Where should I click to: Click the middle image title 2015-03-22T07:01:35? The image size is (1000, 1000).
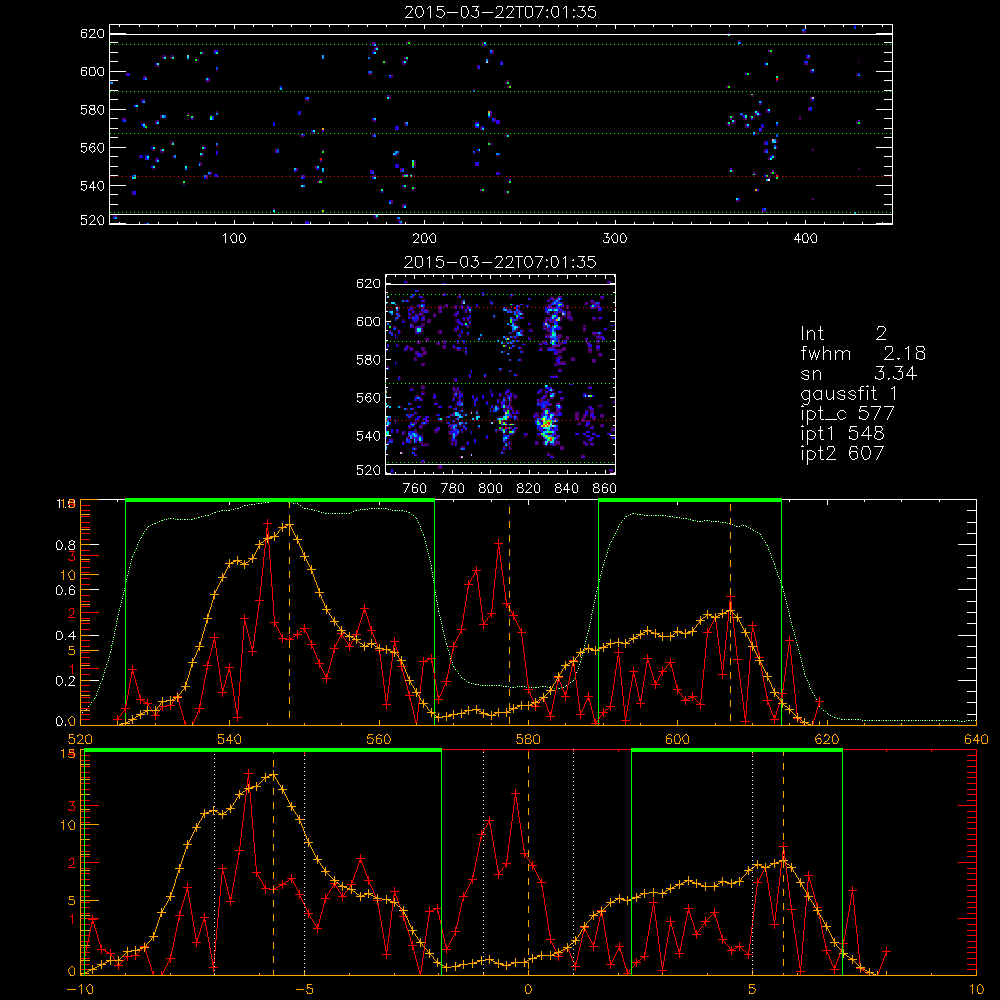pyautogui.click(x=500, y=262)
